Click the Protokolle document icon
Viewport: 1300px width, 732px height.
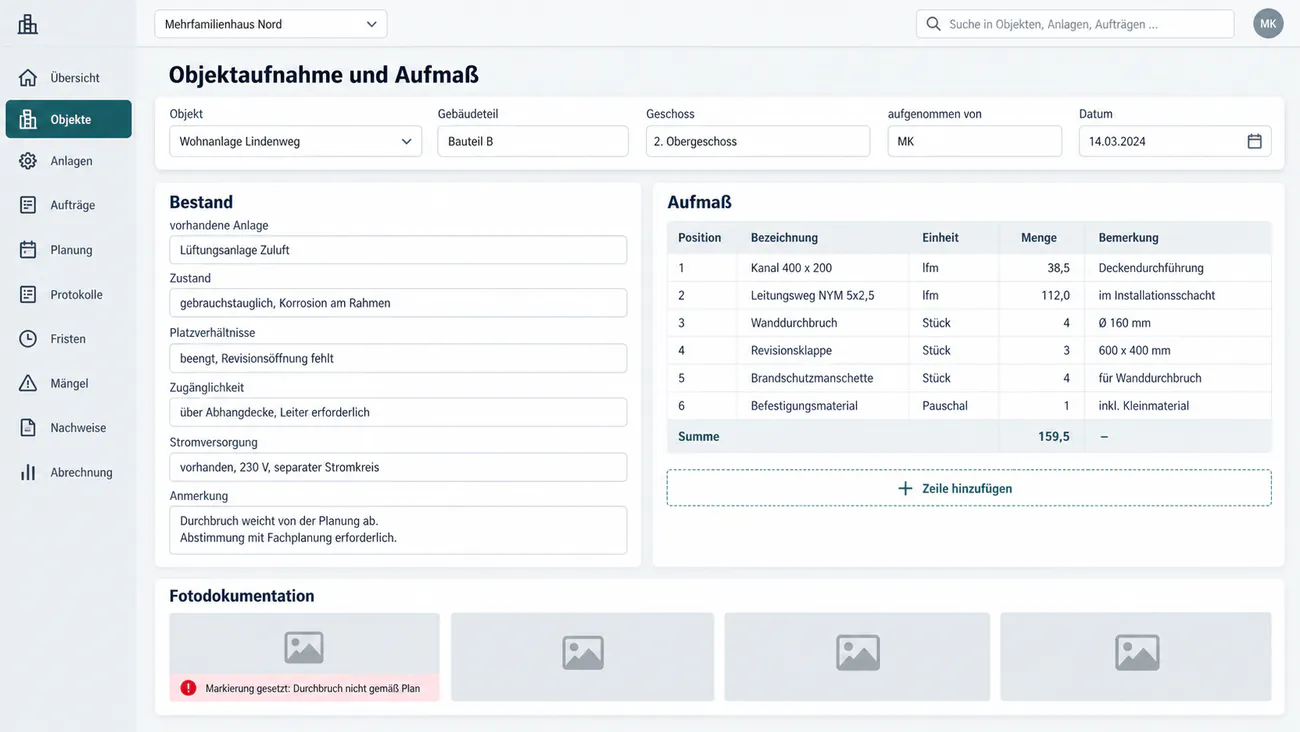28,295
